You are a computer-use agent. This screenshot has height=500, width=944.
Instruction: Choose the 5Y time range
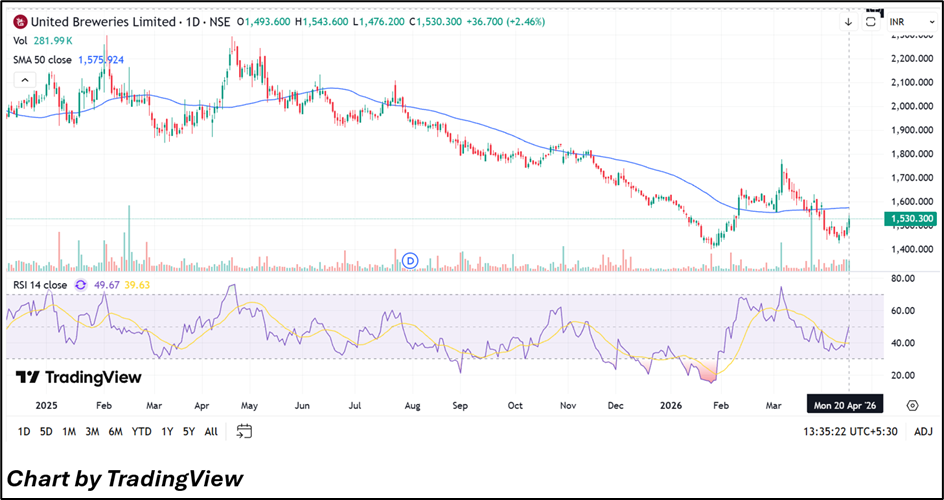pyautogui.click(x=188, y=431)
